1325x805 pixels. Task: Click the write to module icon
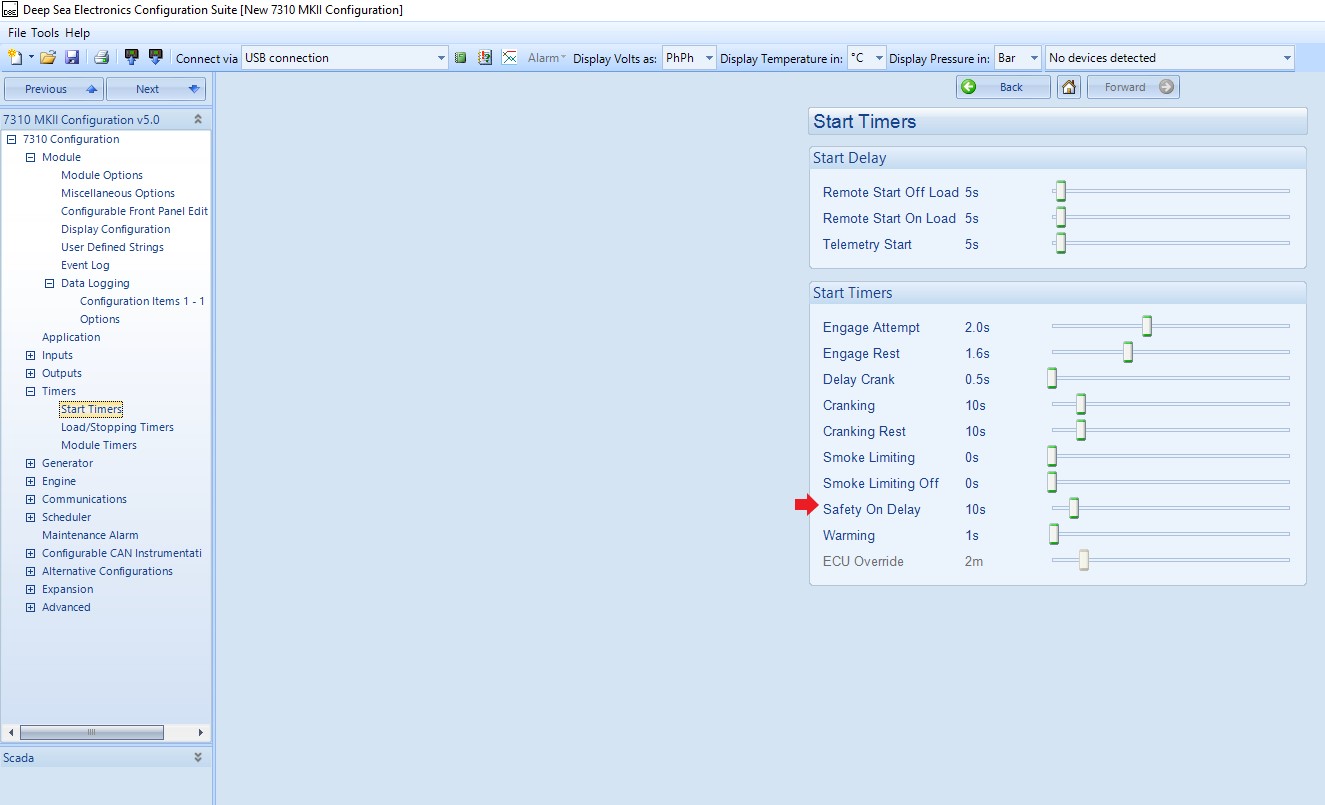click(155, 58)
